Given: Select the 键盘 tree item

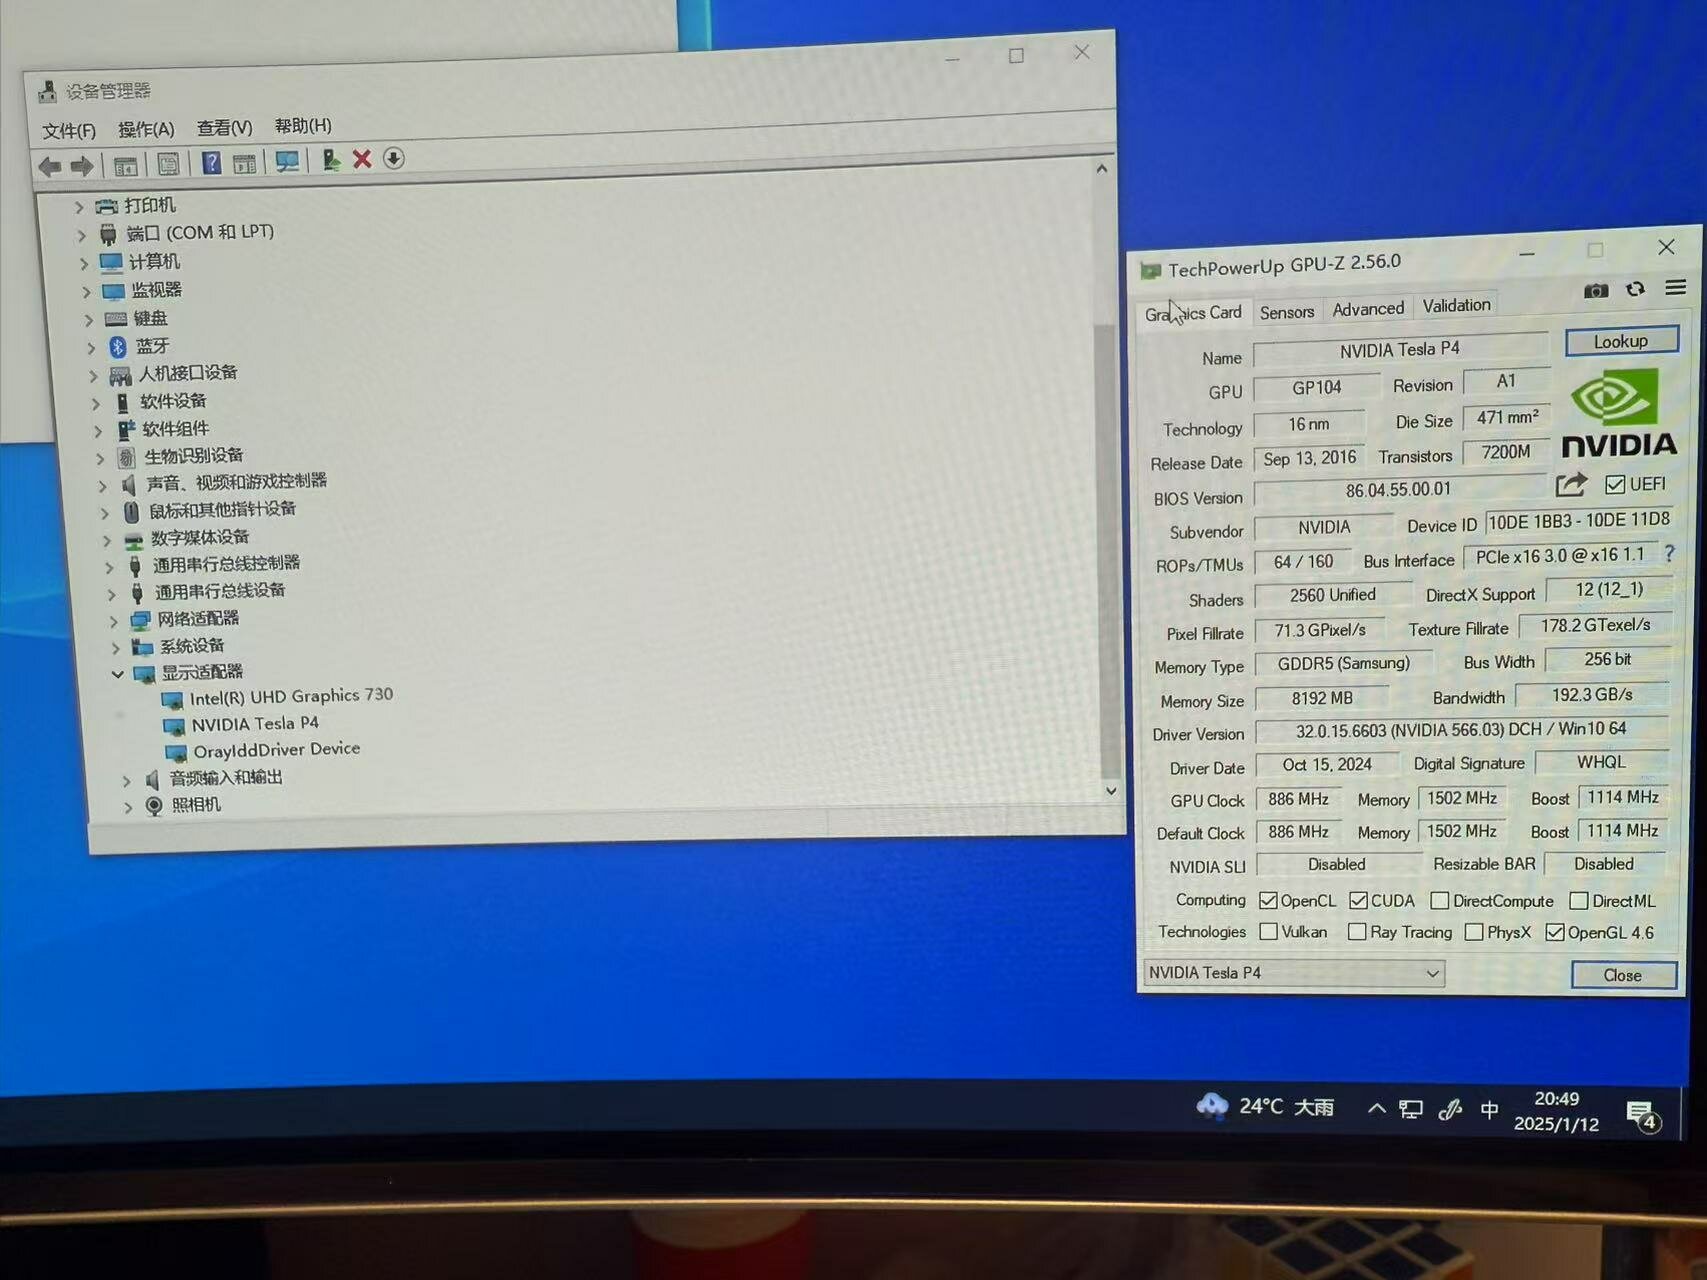Looking at the screenshot, I should [x=150, y=319].
